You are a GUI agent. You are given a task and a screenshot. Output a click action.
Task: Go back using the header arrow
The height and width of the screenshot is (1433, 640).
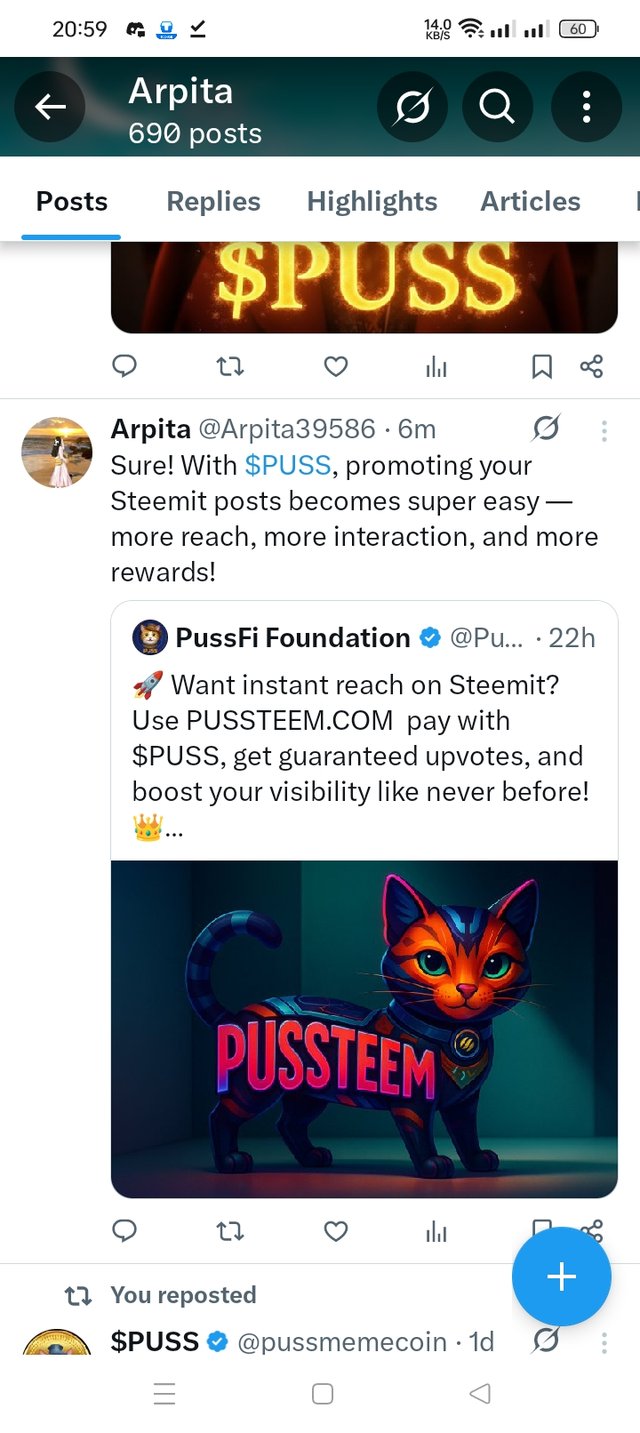(x=50, y=107)
